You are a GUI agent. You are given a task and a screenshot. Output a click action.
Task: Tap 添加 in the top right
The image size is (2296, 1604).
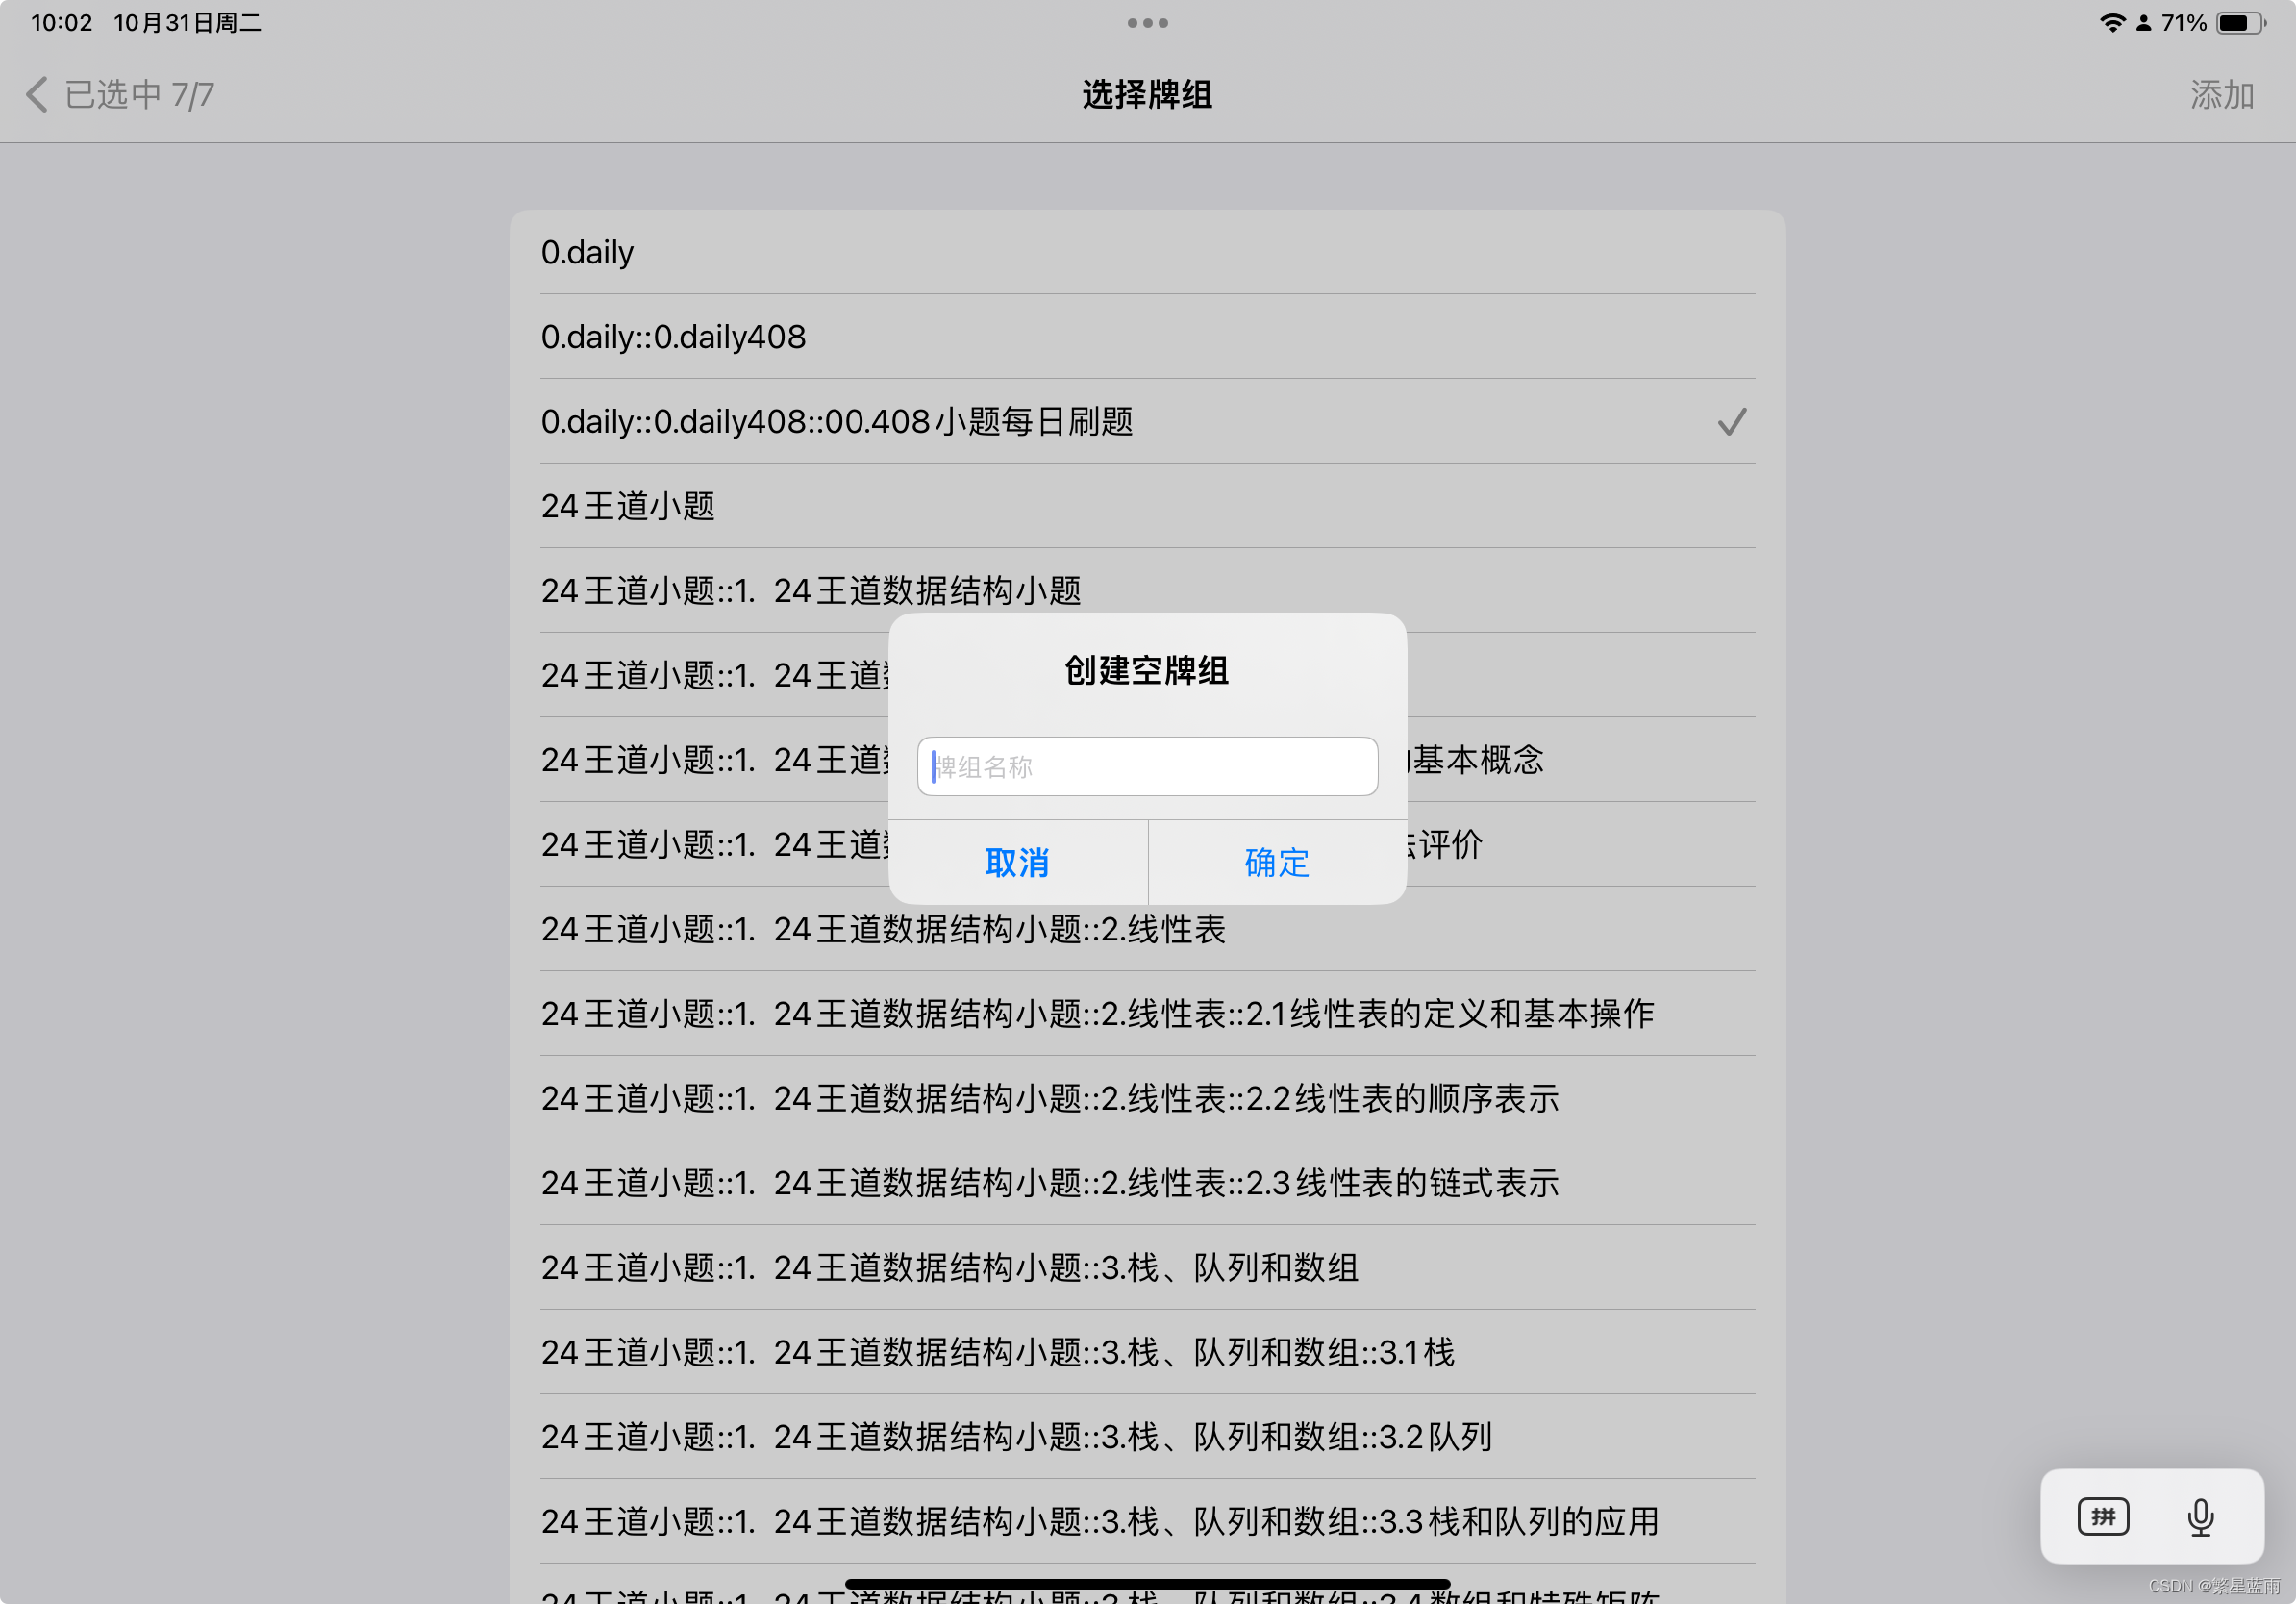tap(2221, 95)
